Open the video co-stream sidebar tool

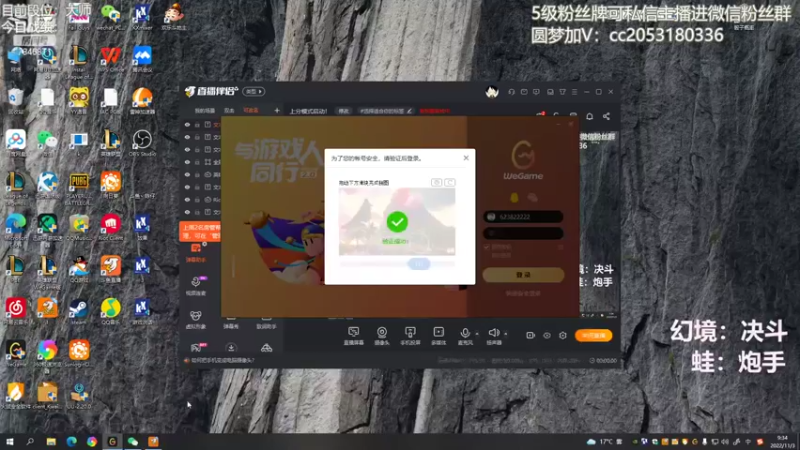tap(195, 286)
